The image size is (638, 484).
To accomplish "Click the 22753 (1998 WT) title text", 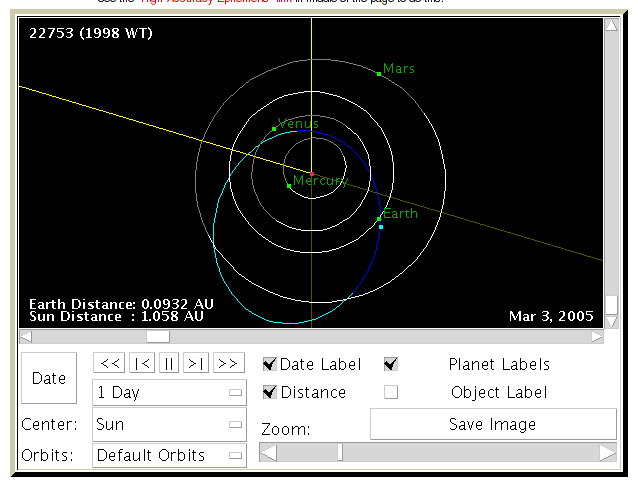I will pyautogui.click(x=91, y=33).
